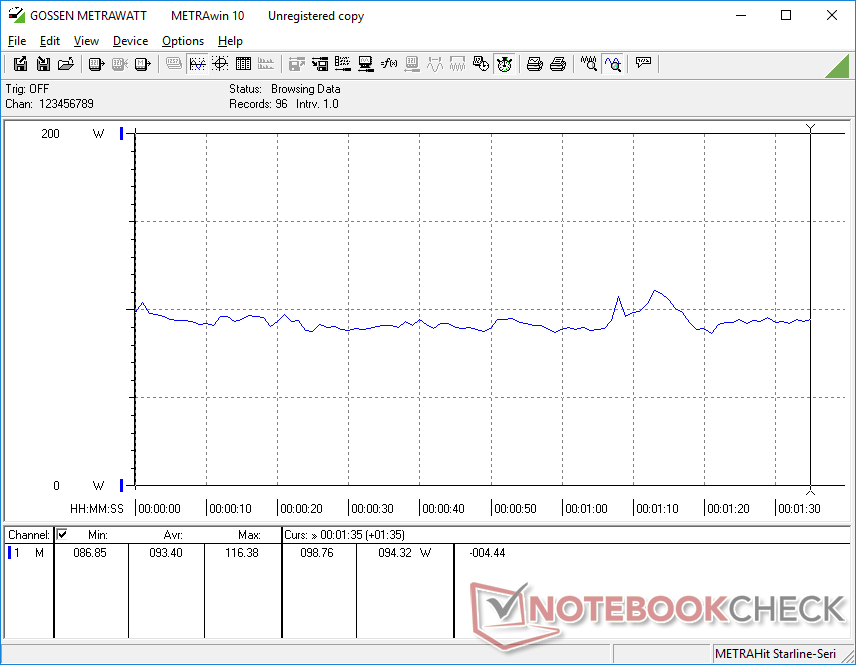Maximize the METRAwin 10 window
This screenshot has height=665, width=856.
786,15
